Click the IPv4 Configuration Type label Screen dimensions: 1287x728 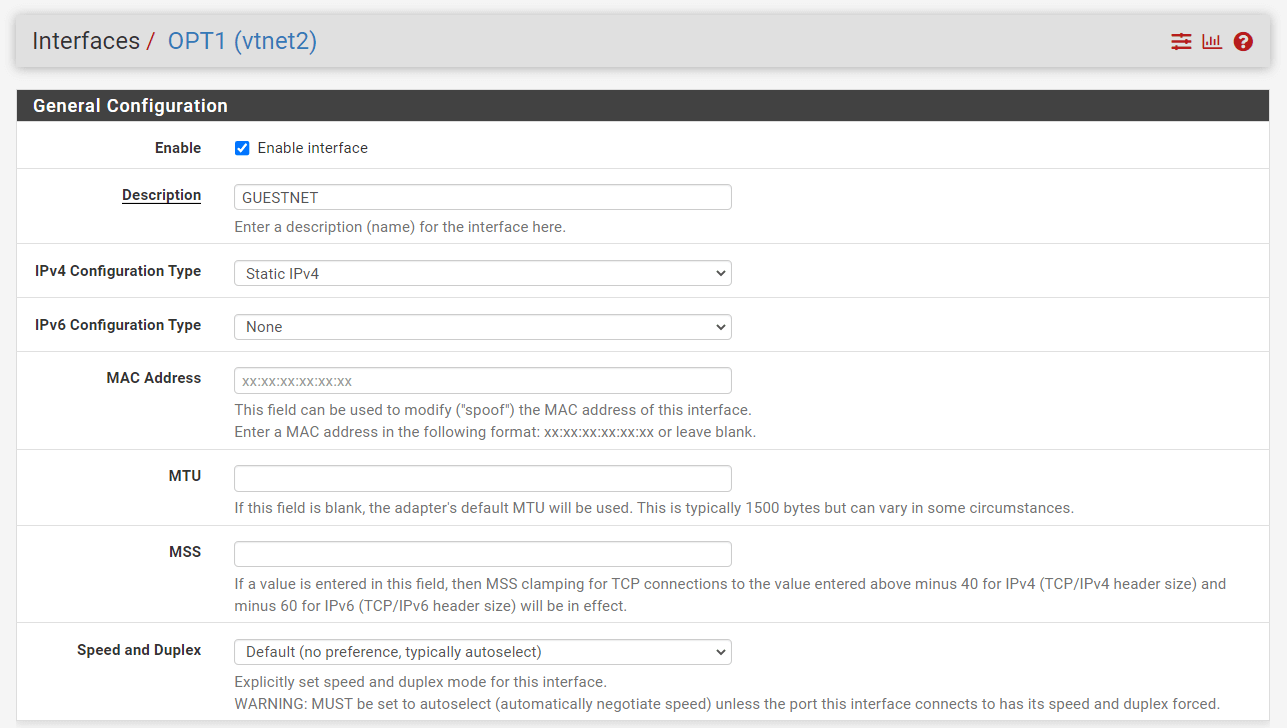click(118, 271)
